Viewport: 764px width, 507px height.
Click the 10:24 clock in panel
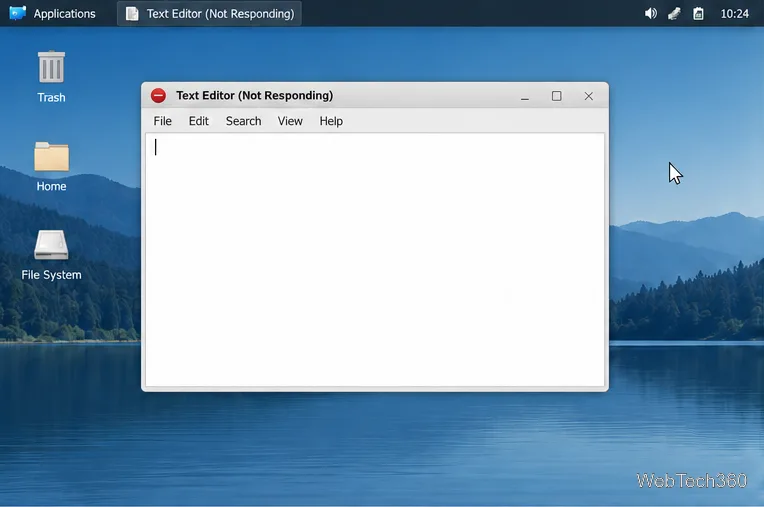point(734,14)
